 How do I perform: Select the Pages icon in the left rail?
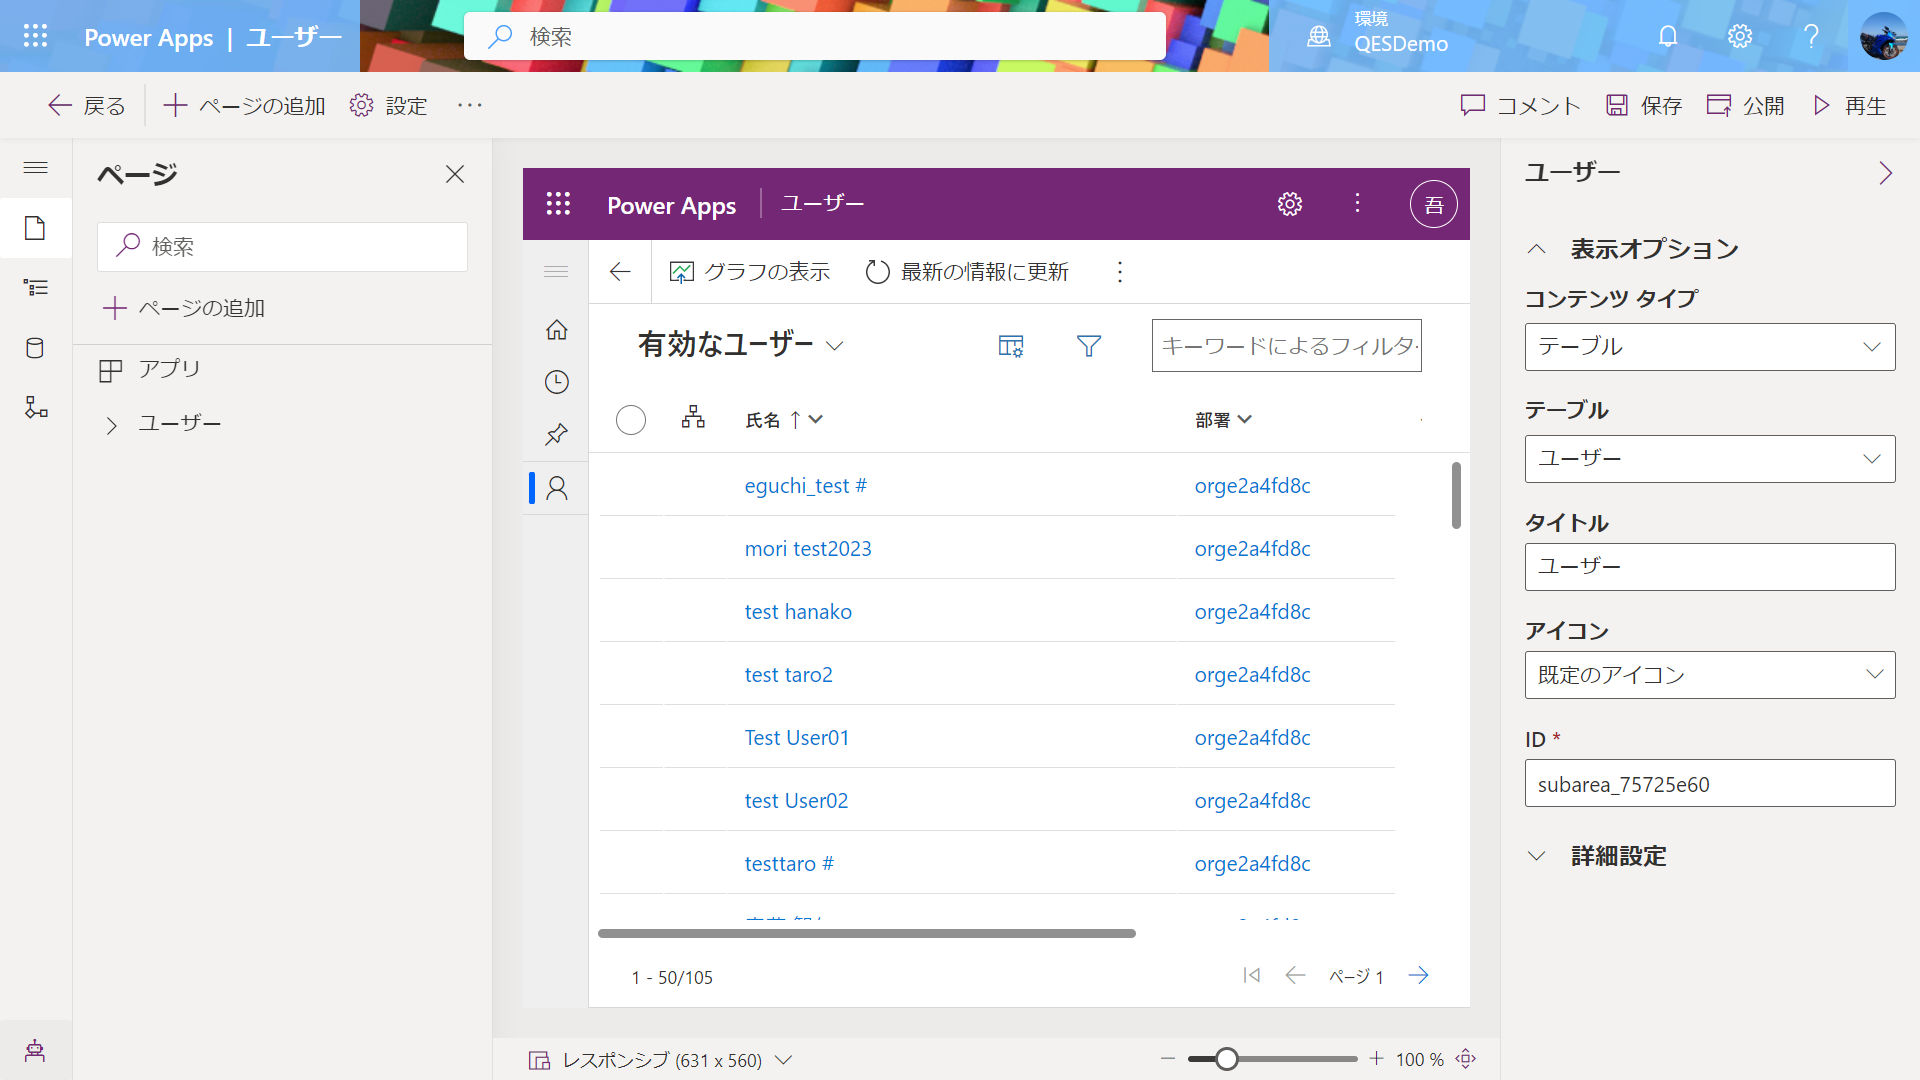[x=35, y=228]
